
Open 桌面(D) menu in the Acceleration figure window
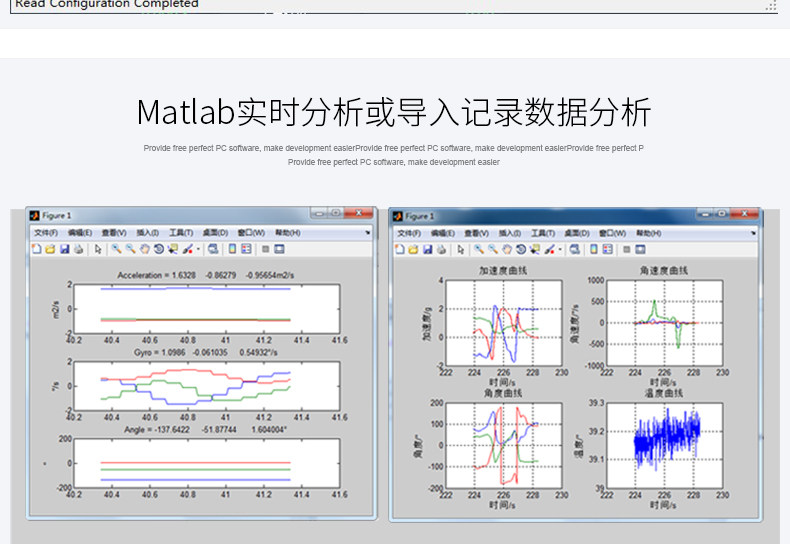point(215,233)
